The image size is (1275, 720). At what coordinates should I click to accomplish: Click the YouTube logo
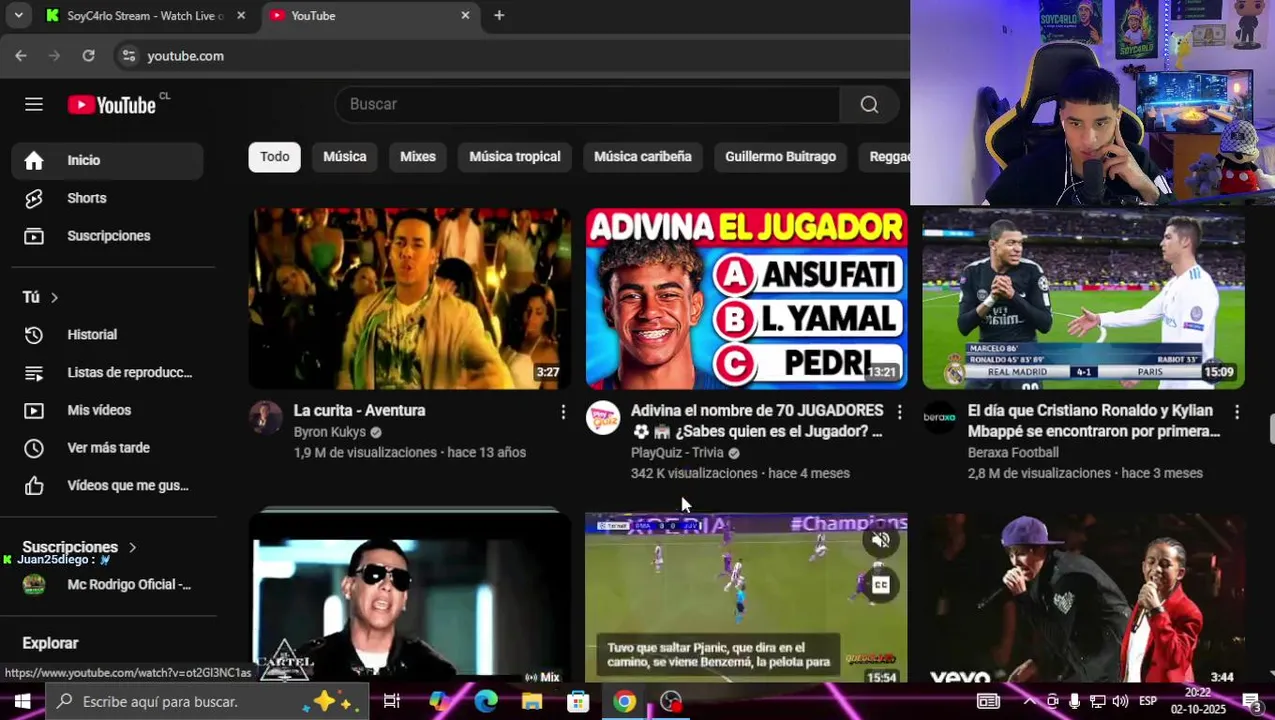click(112, 105)
